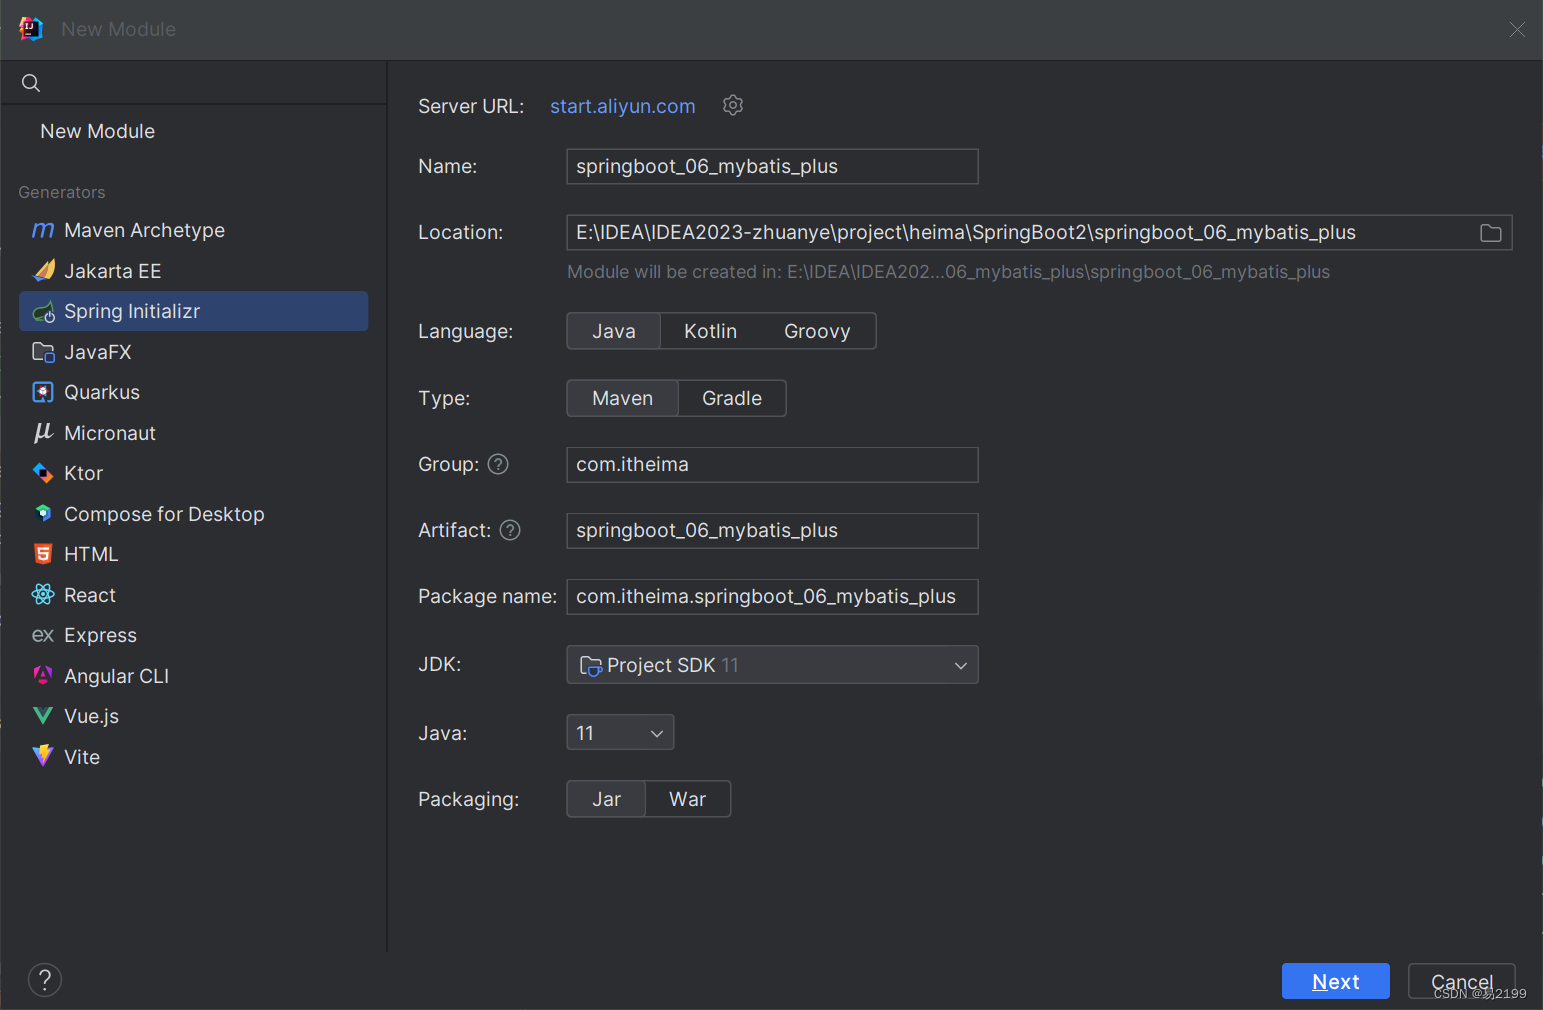The height and width of the screenshot is (1010, 1543).
Task: Click the Package name field
Action: (772, 597)
